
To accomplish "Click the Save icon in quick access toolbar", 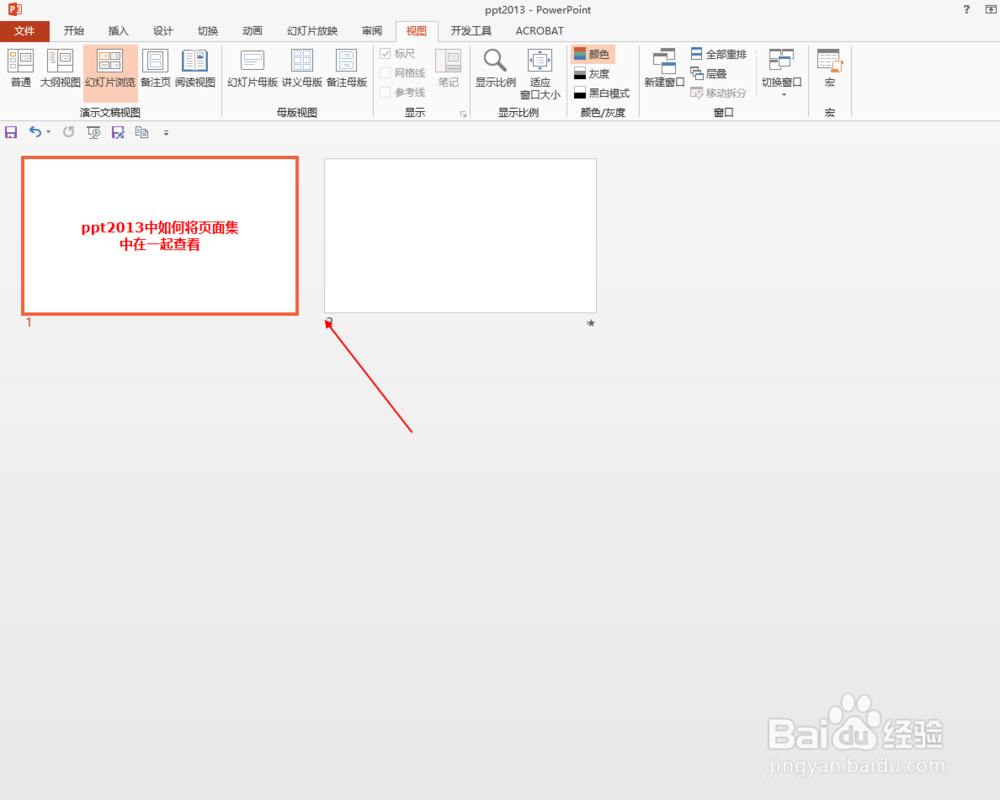I will (x=11, y=132).
